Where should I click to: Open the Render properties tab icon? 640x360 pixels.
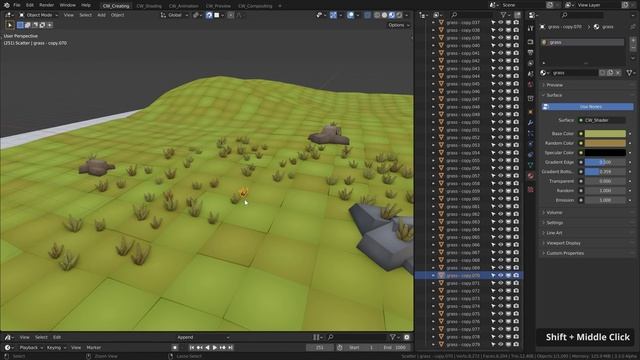pyautogui.click(x=531, y=42)
